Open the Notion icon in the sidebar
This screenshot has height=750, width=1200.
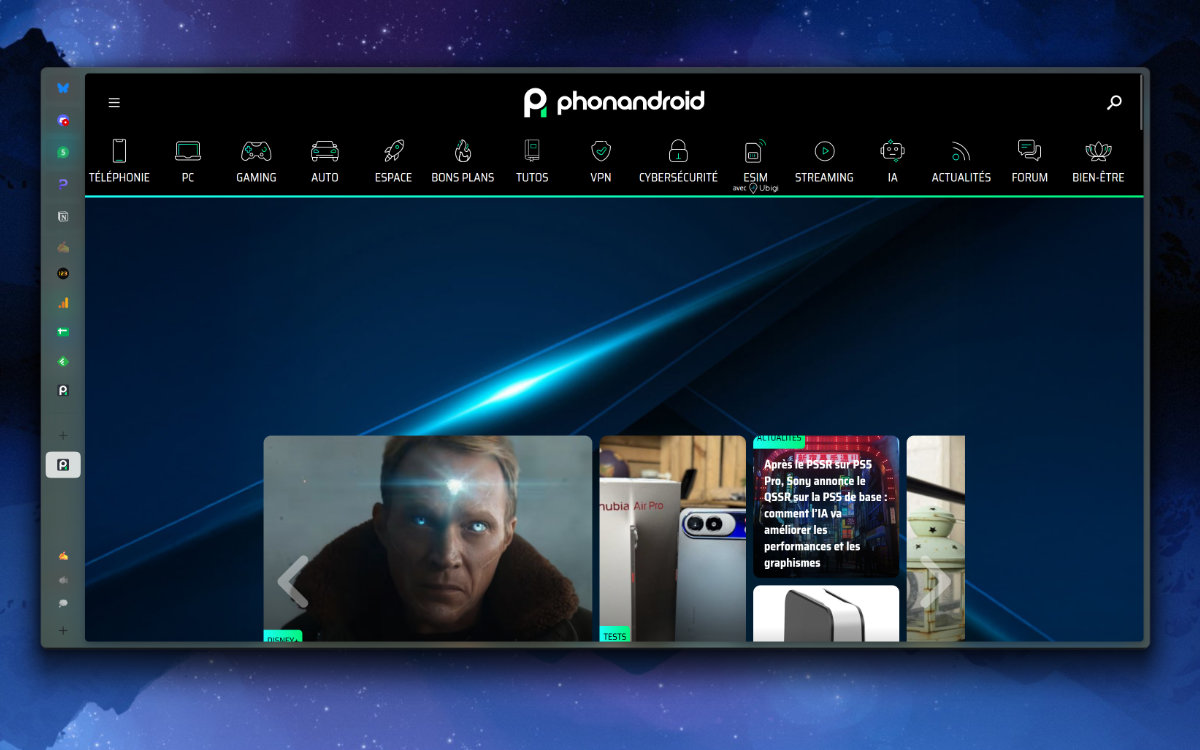(x=63, y=216)
